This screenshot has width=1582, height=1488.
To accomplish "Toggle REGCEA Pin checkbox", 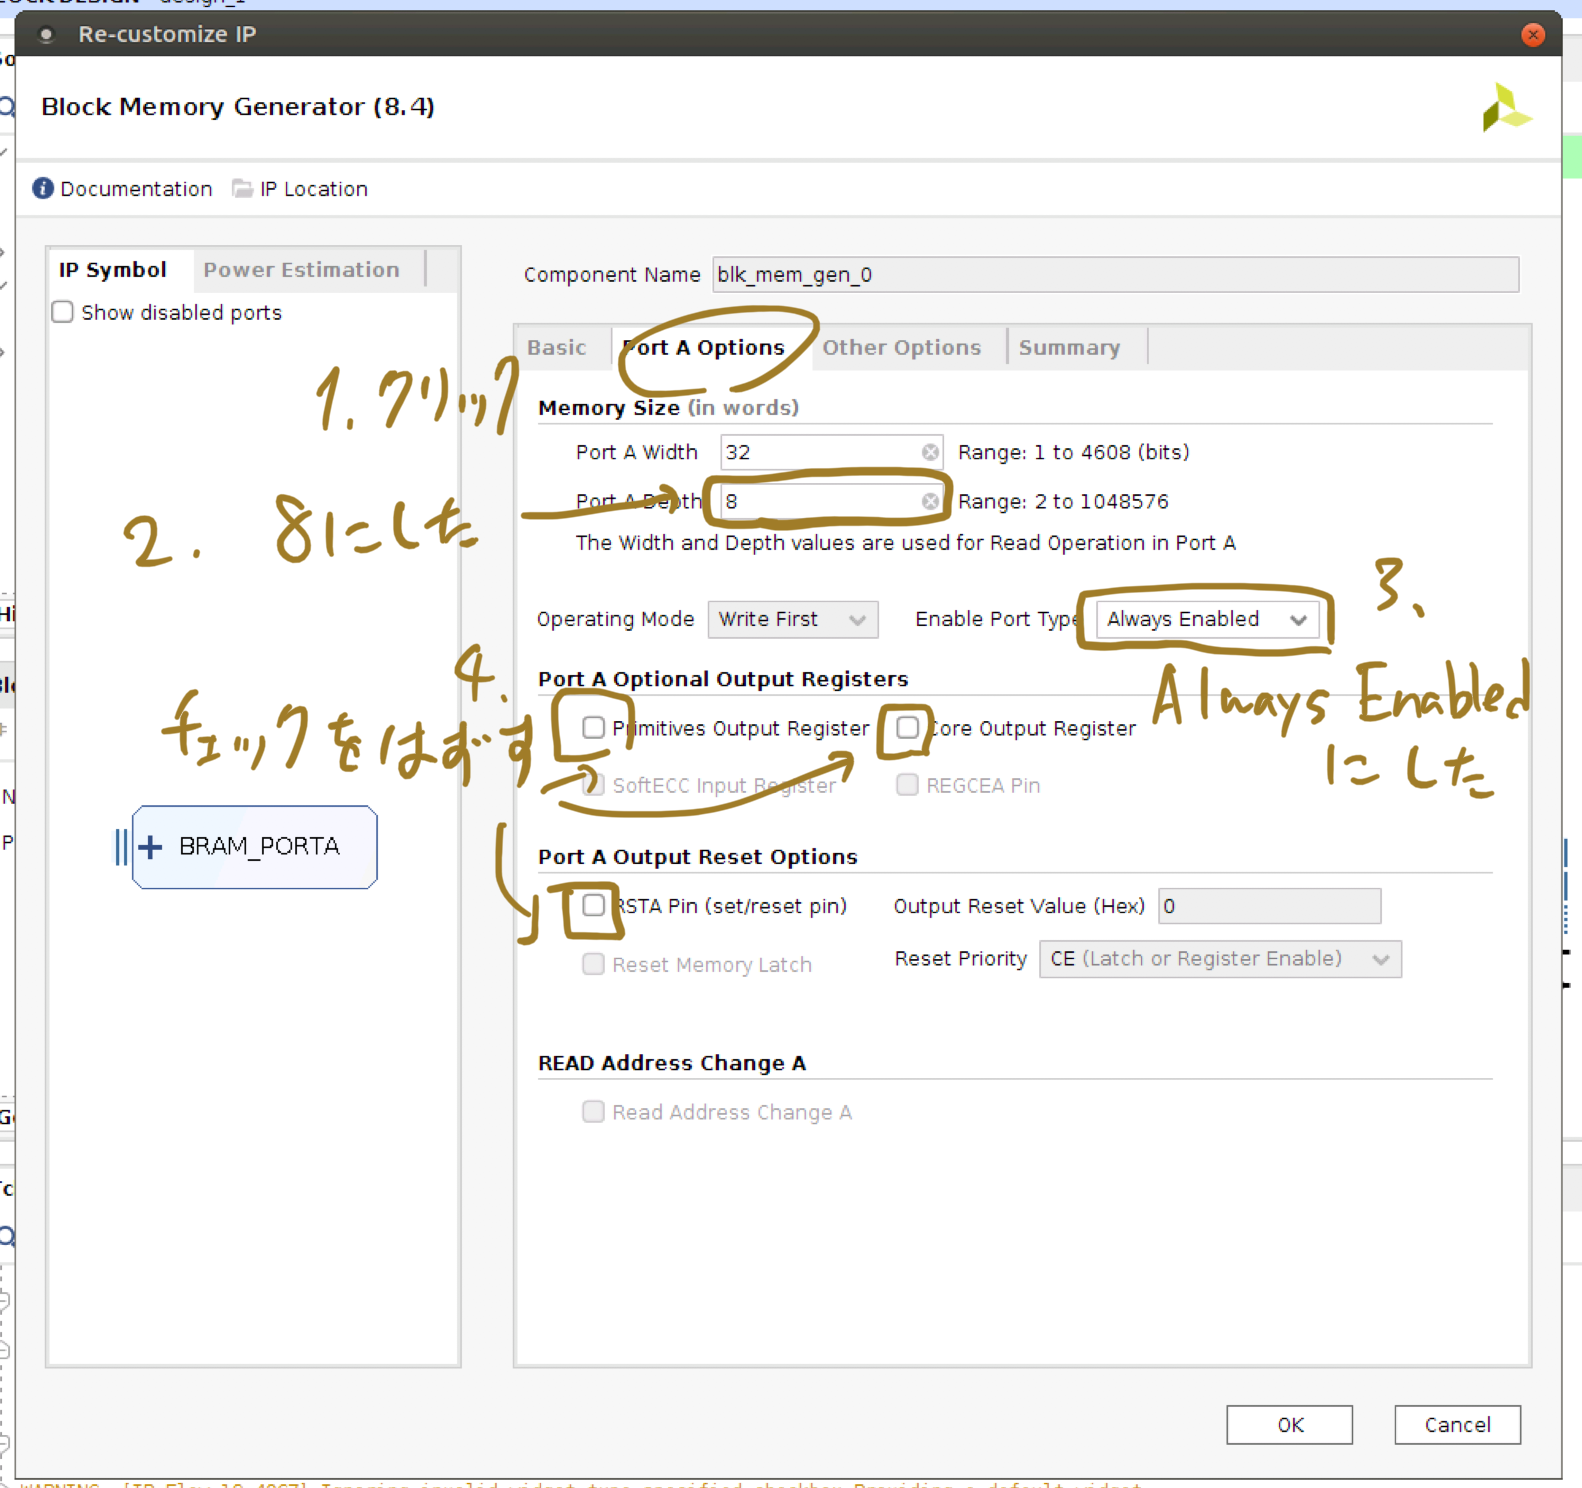I will click(907, 785).
